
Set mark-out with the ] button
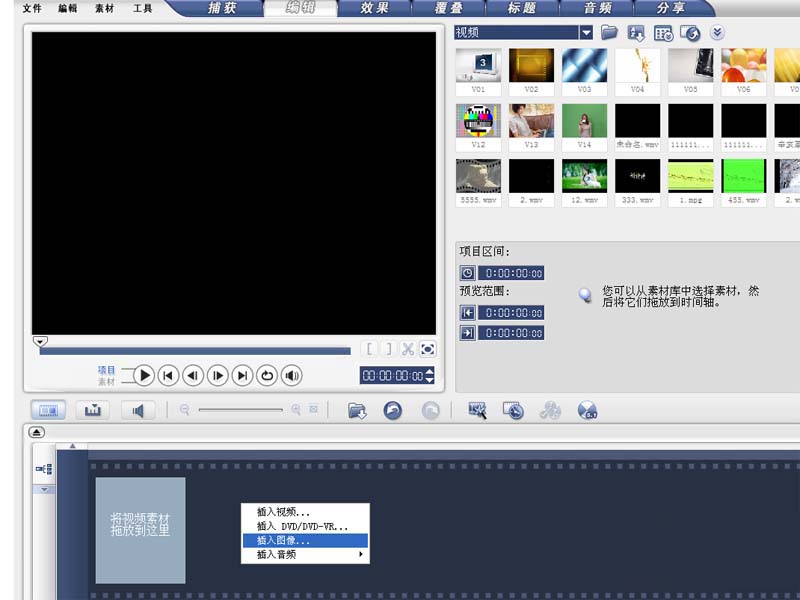(389, 349)
